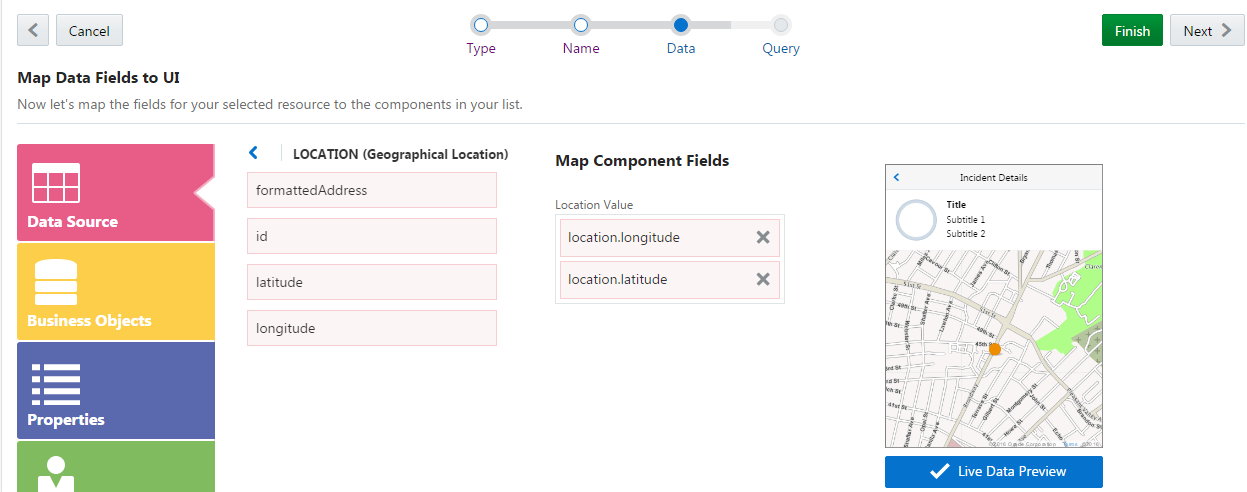Screen dimensions: 1247x492
Task: Select the Data Source table icon
Action: pos(56,183)
